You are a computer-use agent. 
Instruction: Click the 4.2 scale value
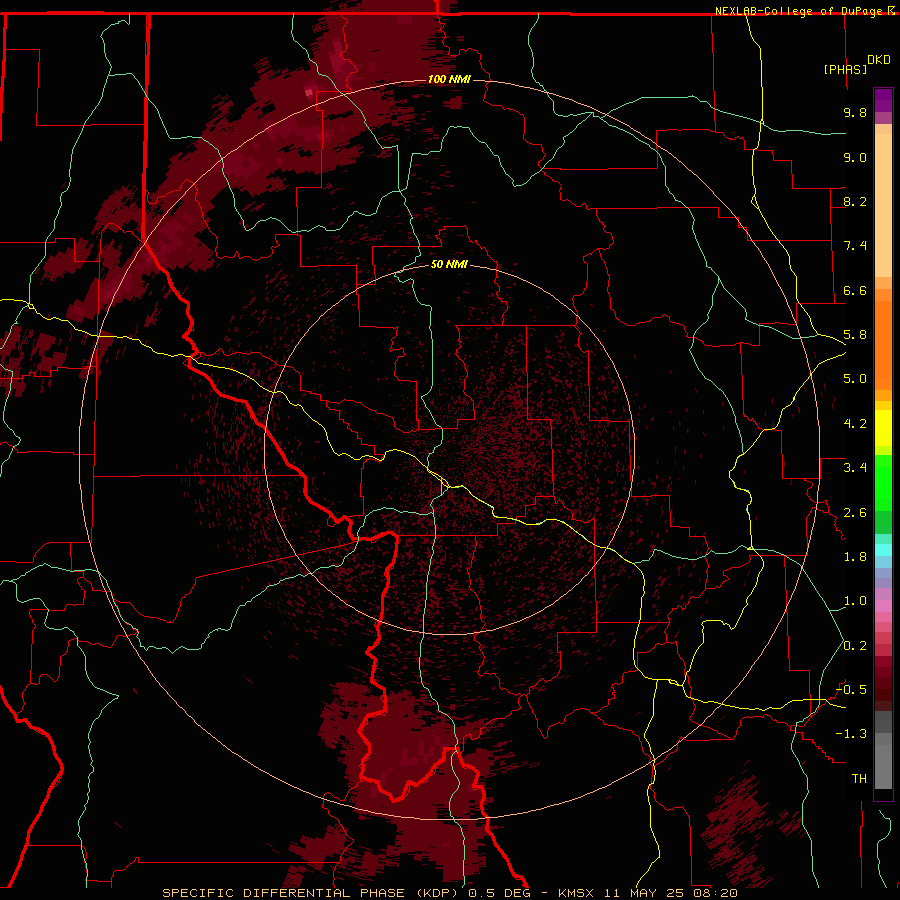click(855, 424)
